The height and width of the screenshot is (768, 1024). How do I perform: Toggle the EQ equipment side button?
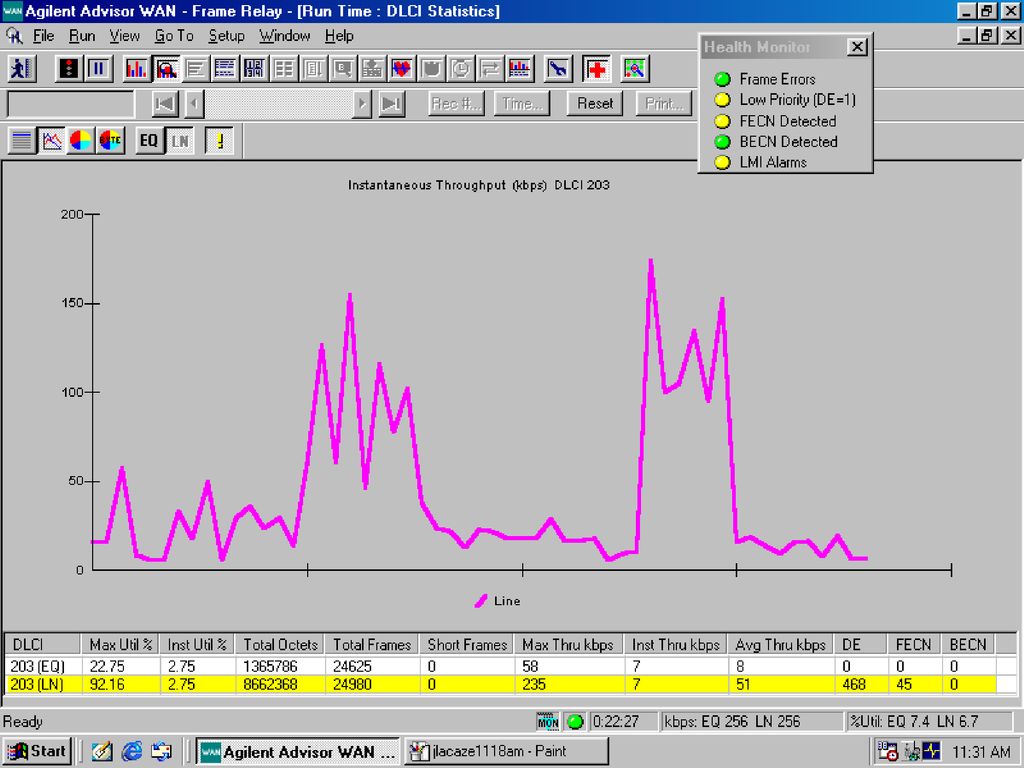tap(149, 140)
